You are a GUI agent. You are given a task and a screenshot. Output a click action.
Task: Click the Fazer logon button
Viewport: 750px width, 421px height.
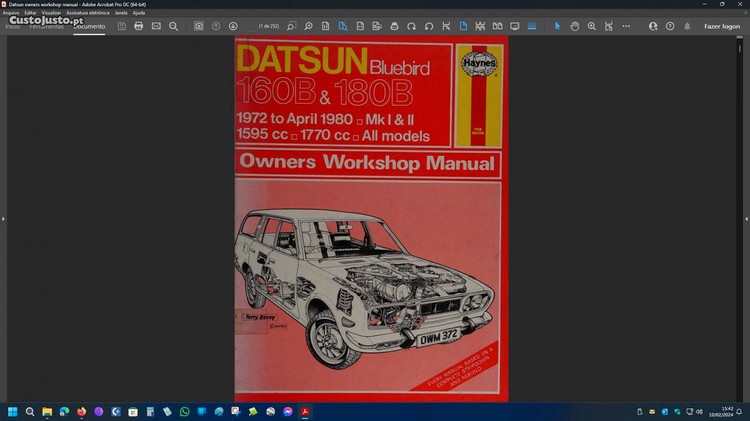721,26
